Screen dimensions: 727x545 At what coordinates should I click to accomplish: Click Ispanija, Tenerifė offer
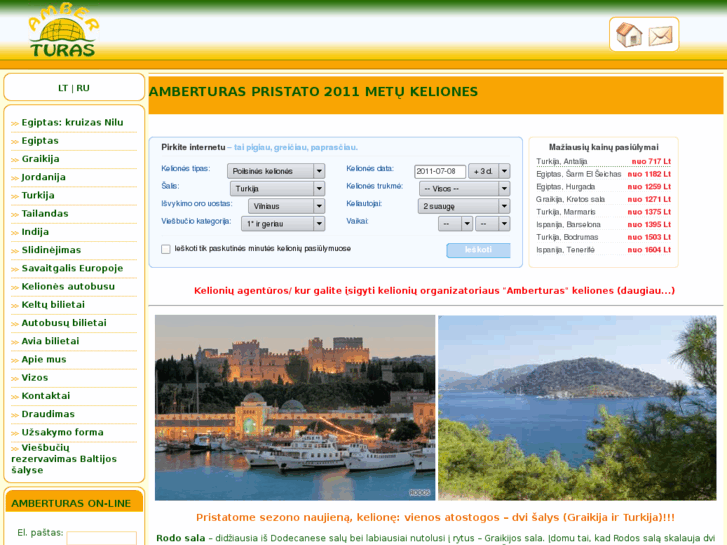[x=603, y=250]
